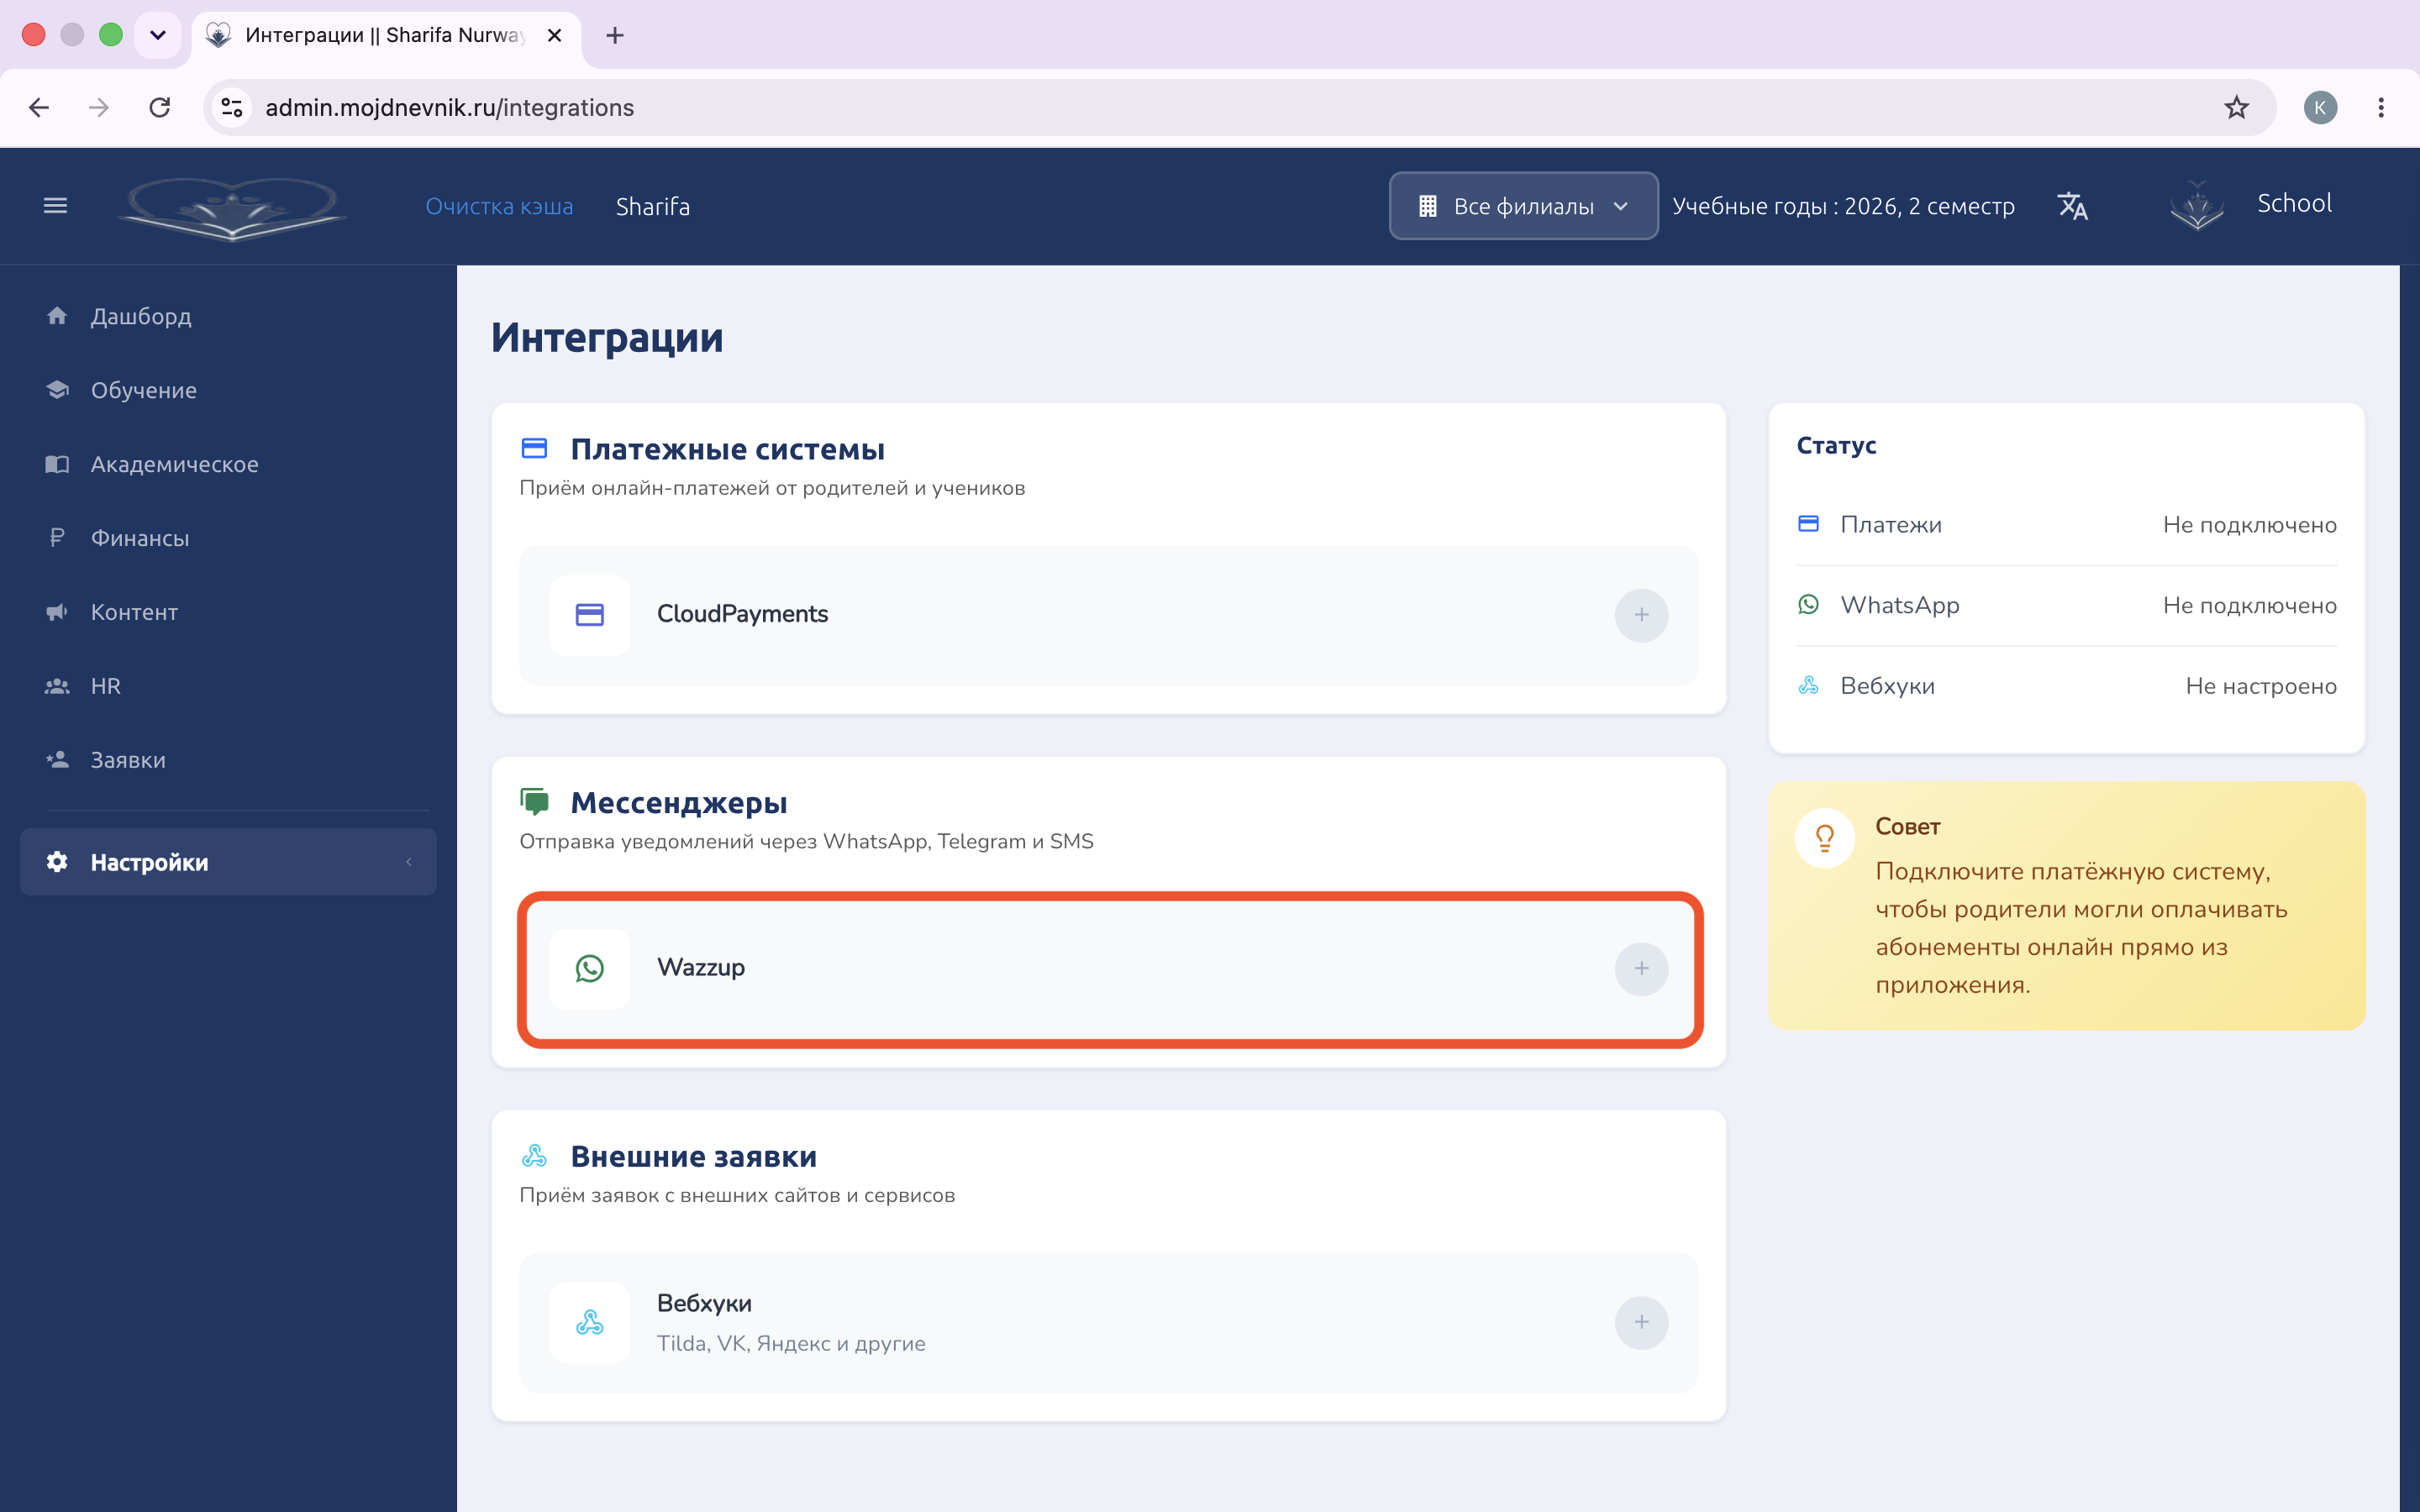Add Вебхуки integration with plus button
This screenshot has height=1512, width=2420.
coord(1641,1322)
